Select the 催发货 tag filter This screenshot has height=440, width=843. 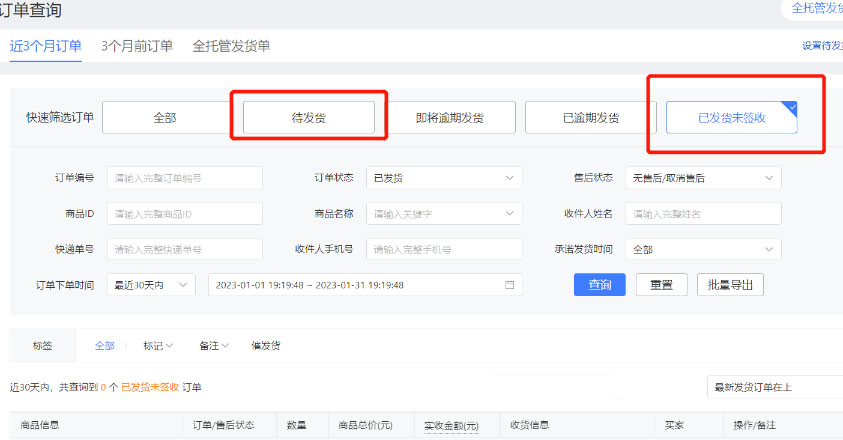[266, 346]
